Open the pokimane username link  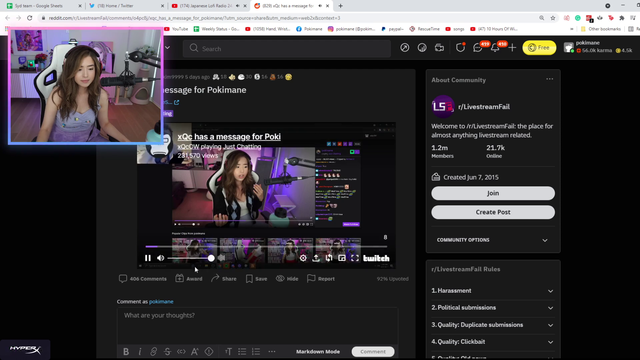pyautogui.click(x=161, y=302)
